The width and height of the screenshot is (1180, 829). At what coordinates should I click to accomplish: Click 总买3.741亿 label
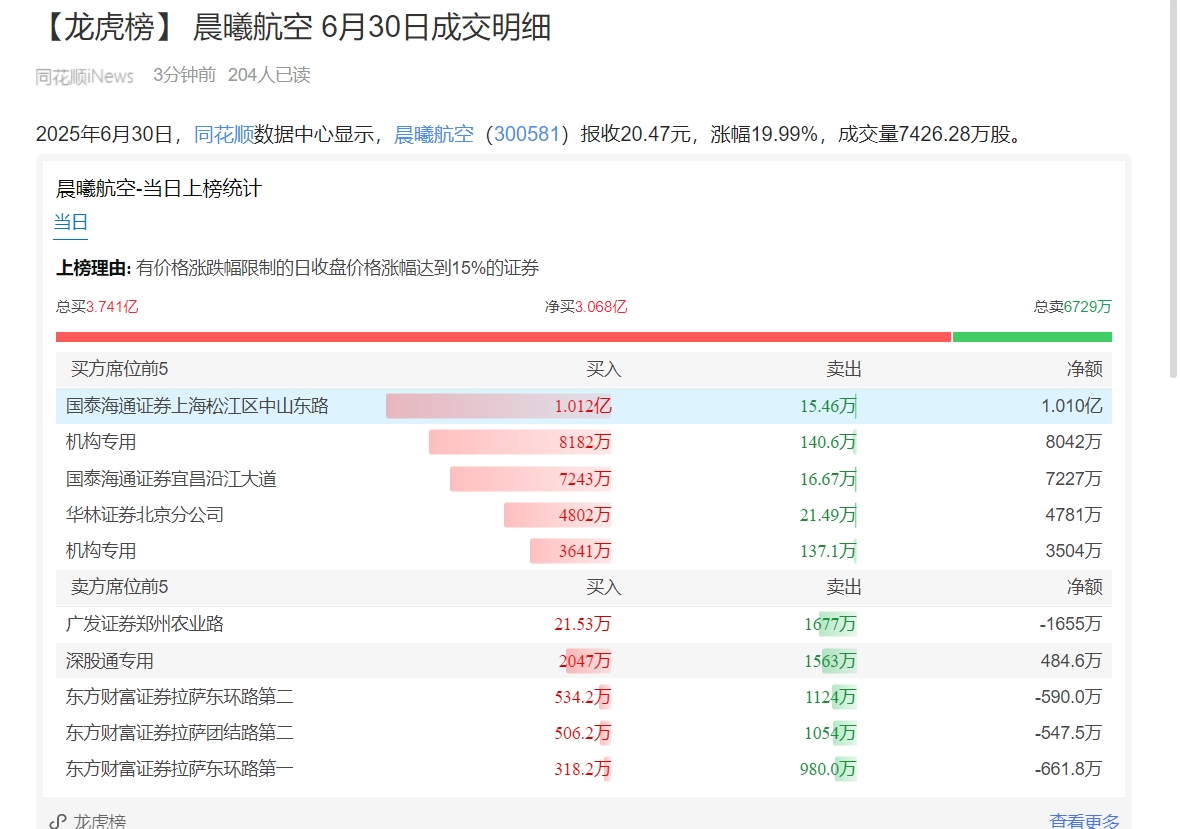pos(97,307)
